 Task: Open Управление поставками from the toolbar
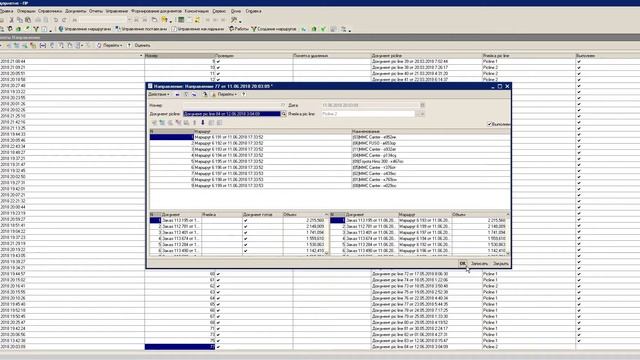tap(141, 29)
